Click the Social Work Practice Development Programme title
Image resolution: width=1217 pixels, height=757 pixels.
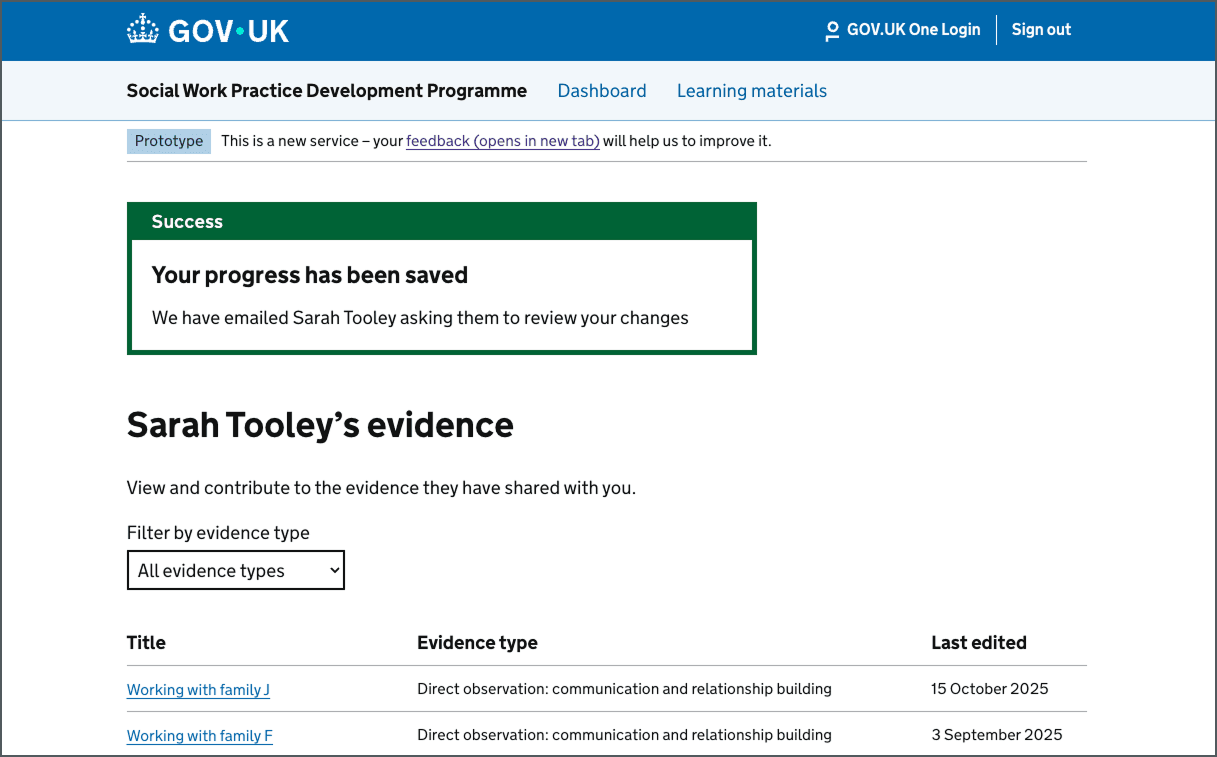pyautogui.click(x=327, y=90)
